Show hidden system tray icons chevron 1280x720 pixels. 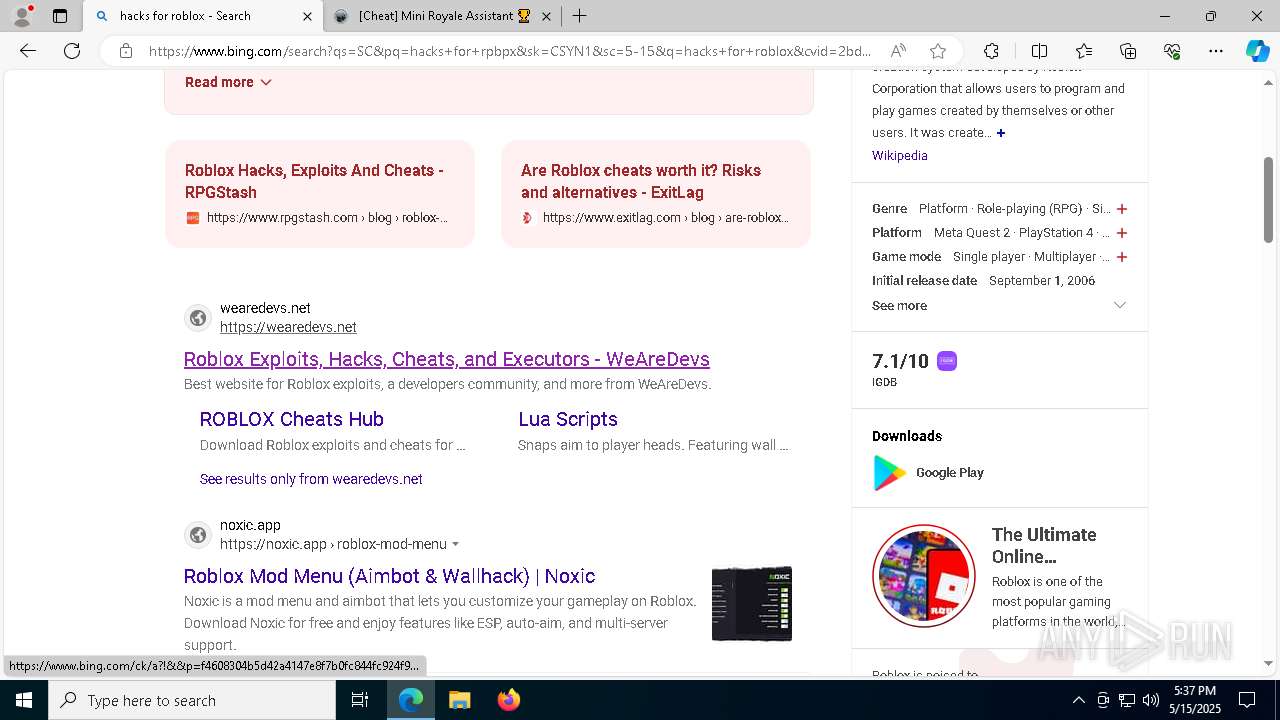tap(1078, 700)
